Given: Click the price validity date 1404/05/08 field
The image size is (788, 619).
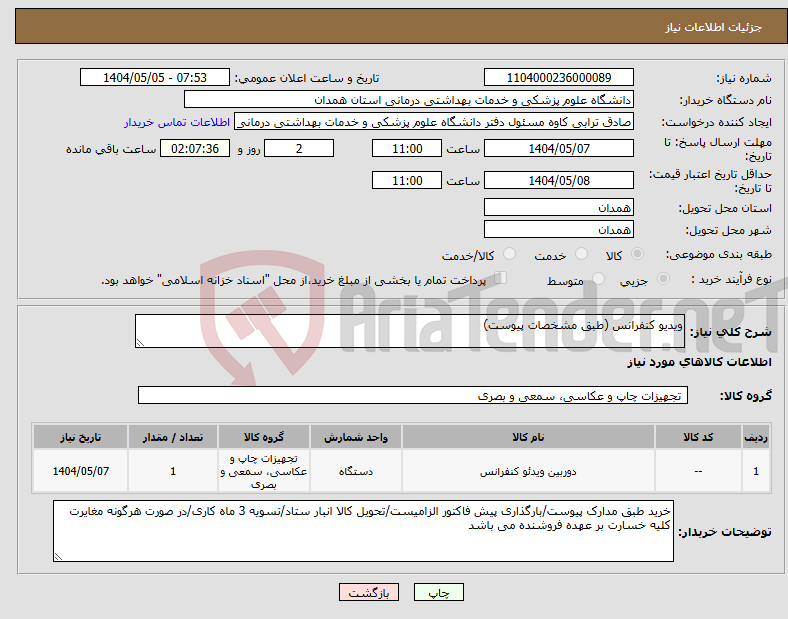Looking at the screenshot, I should (x=558, y=180).
